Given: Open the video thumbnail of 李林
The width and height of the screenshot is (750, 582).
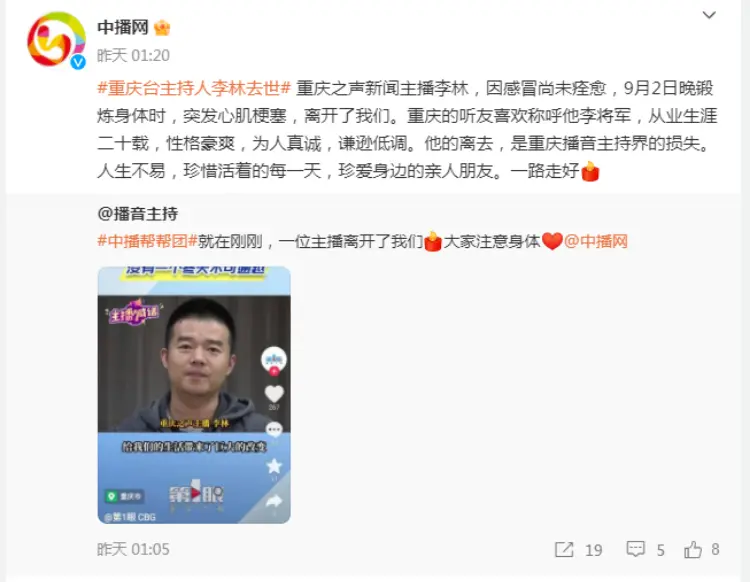Looking at the screenshot, I should click(x=194, y=395).
